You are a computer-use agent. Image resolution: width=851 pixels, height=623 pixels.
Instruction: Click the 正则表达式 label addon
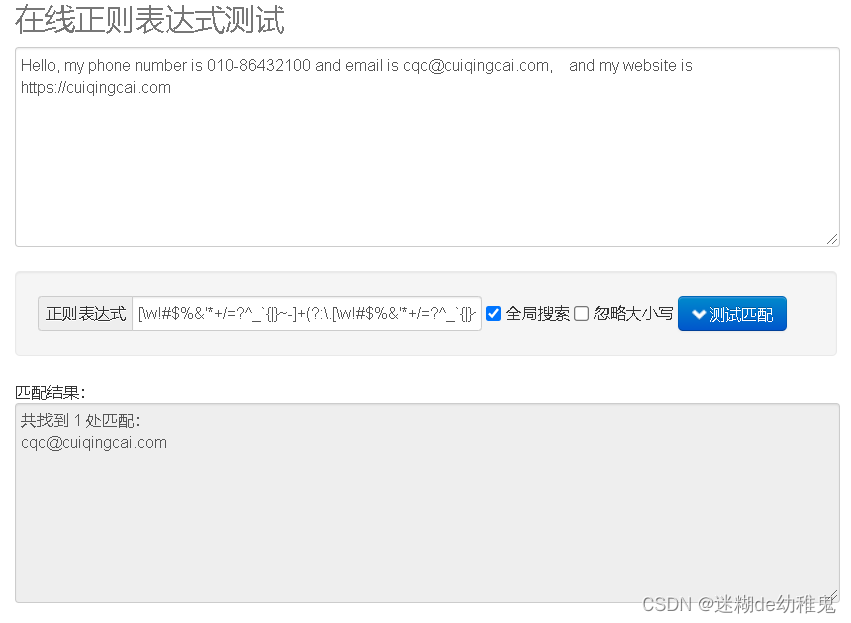[86, 314]
